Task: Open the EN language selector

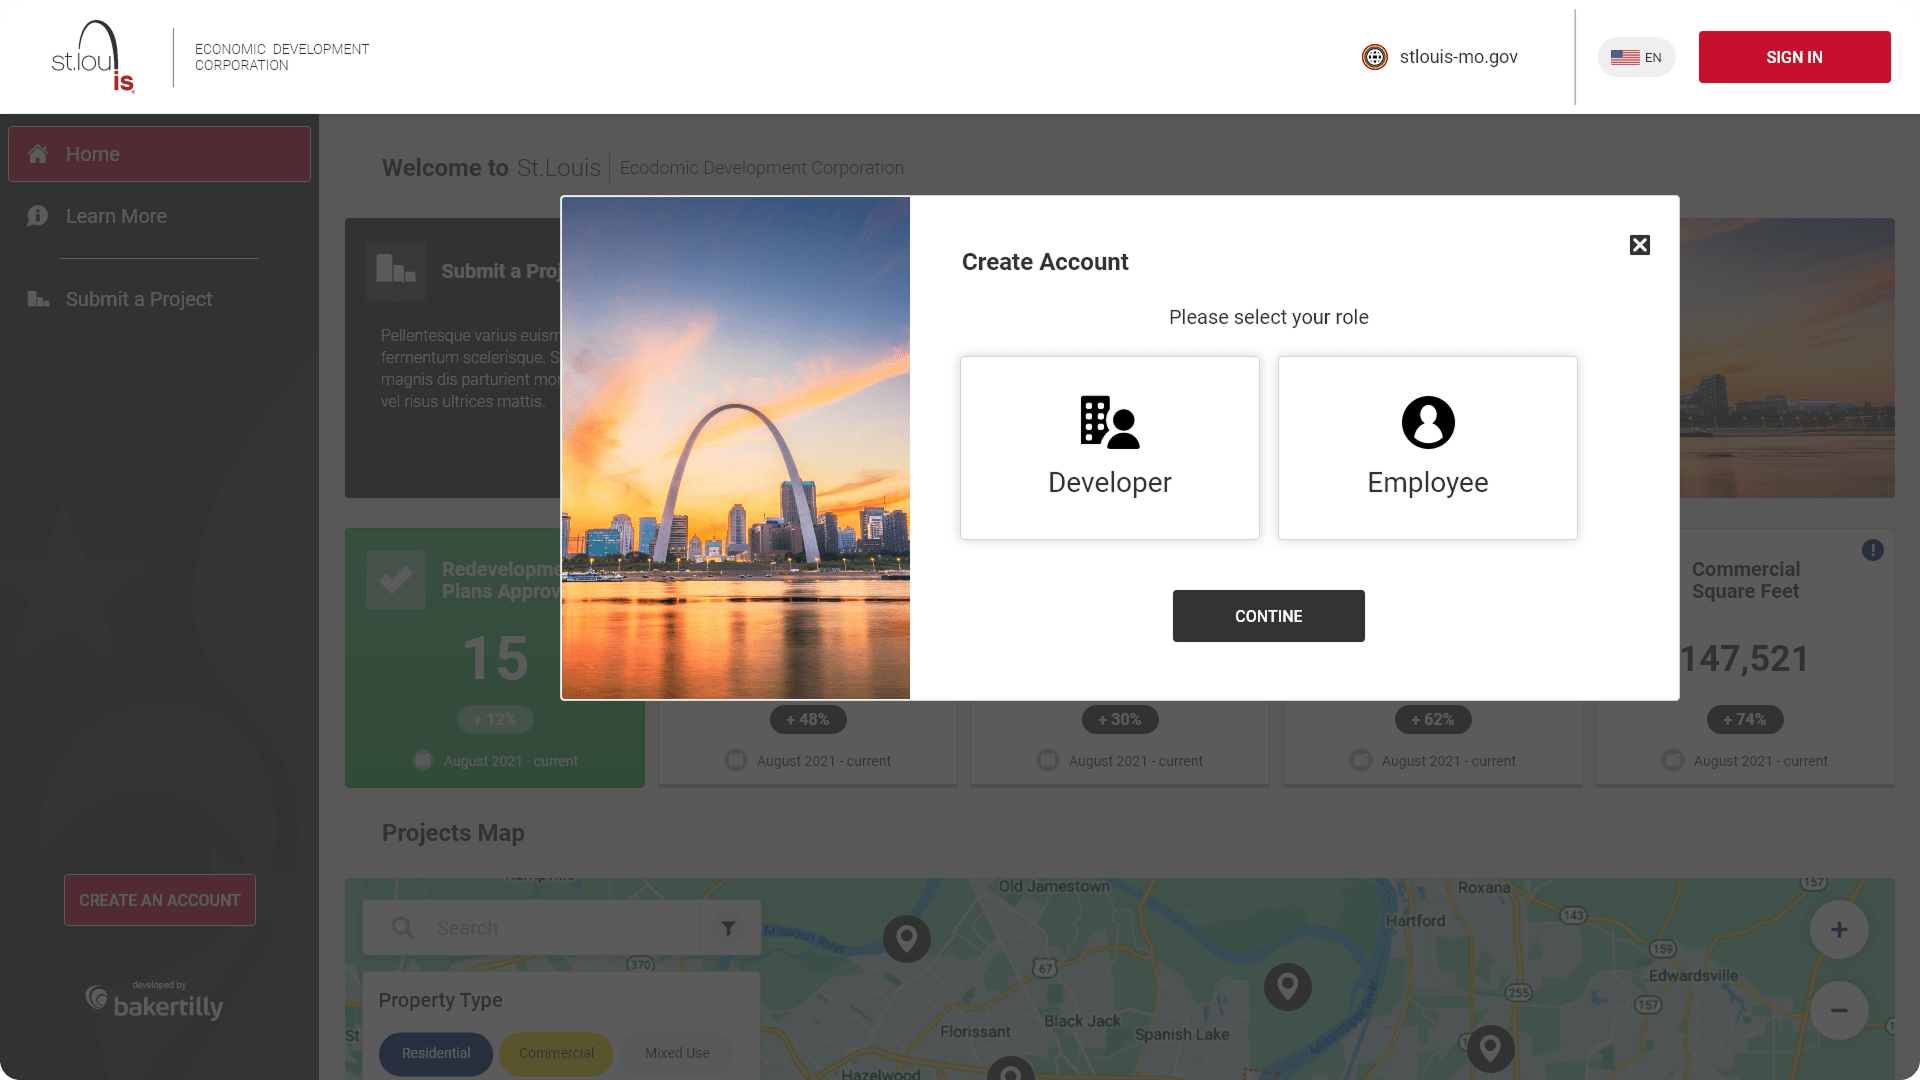Action: (1636, 57)
